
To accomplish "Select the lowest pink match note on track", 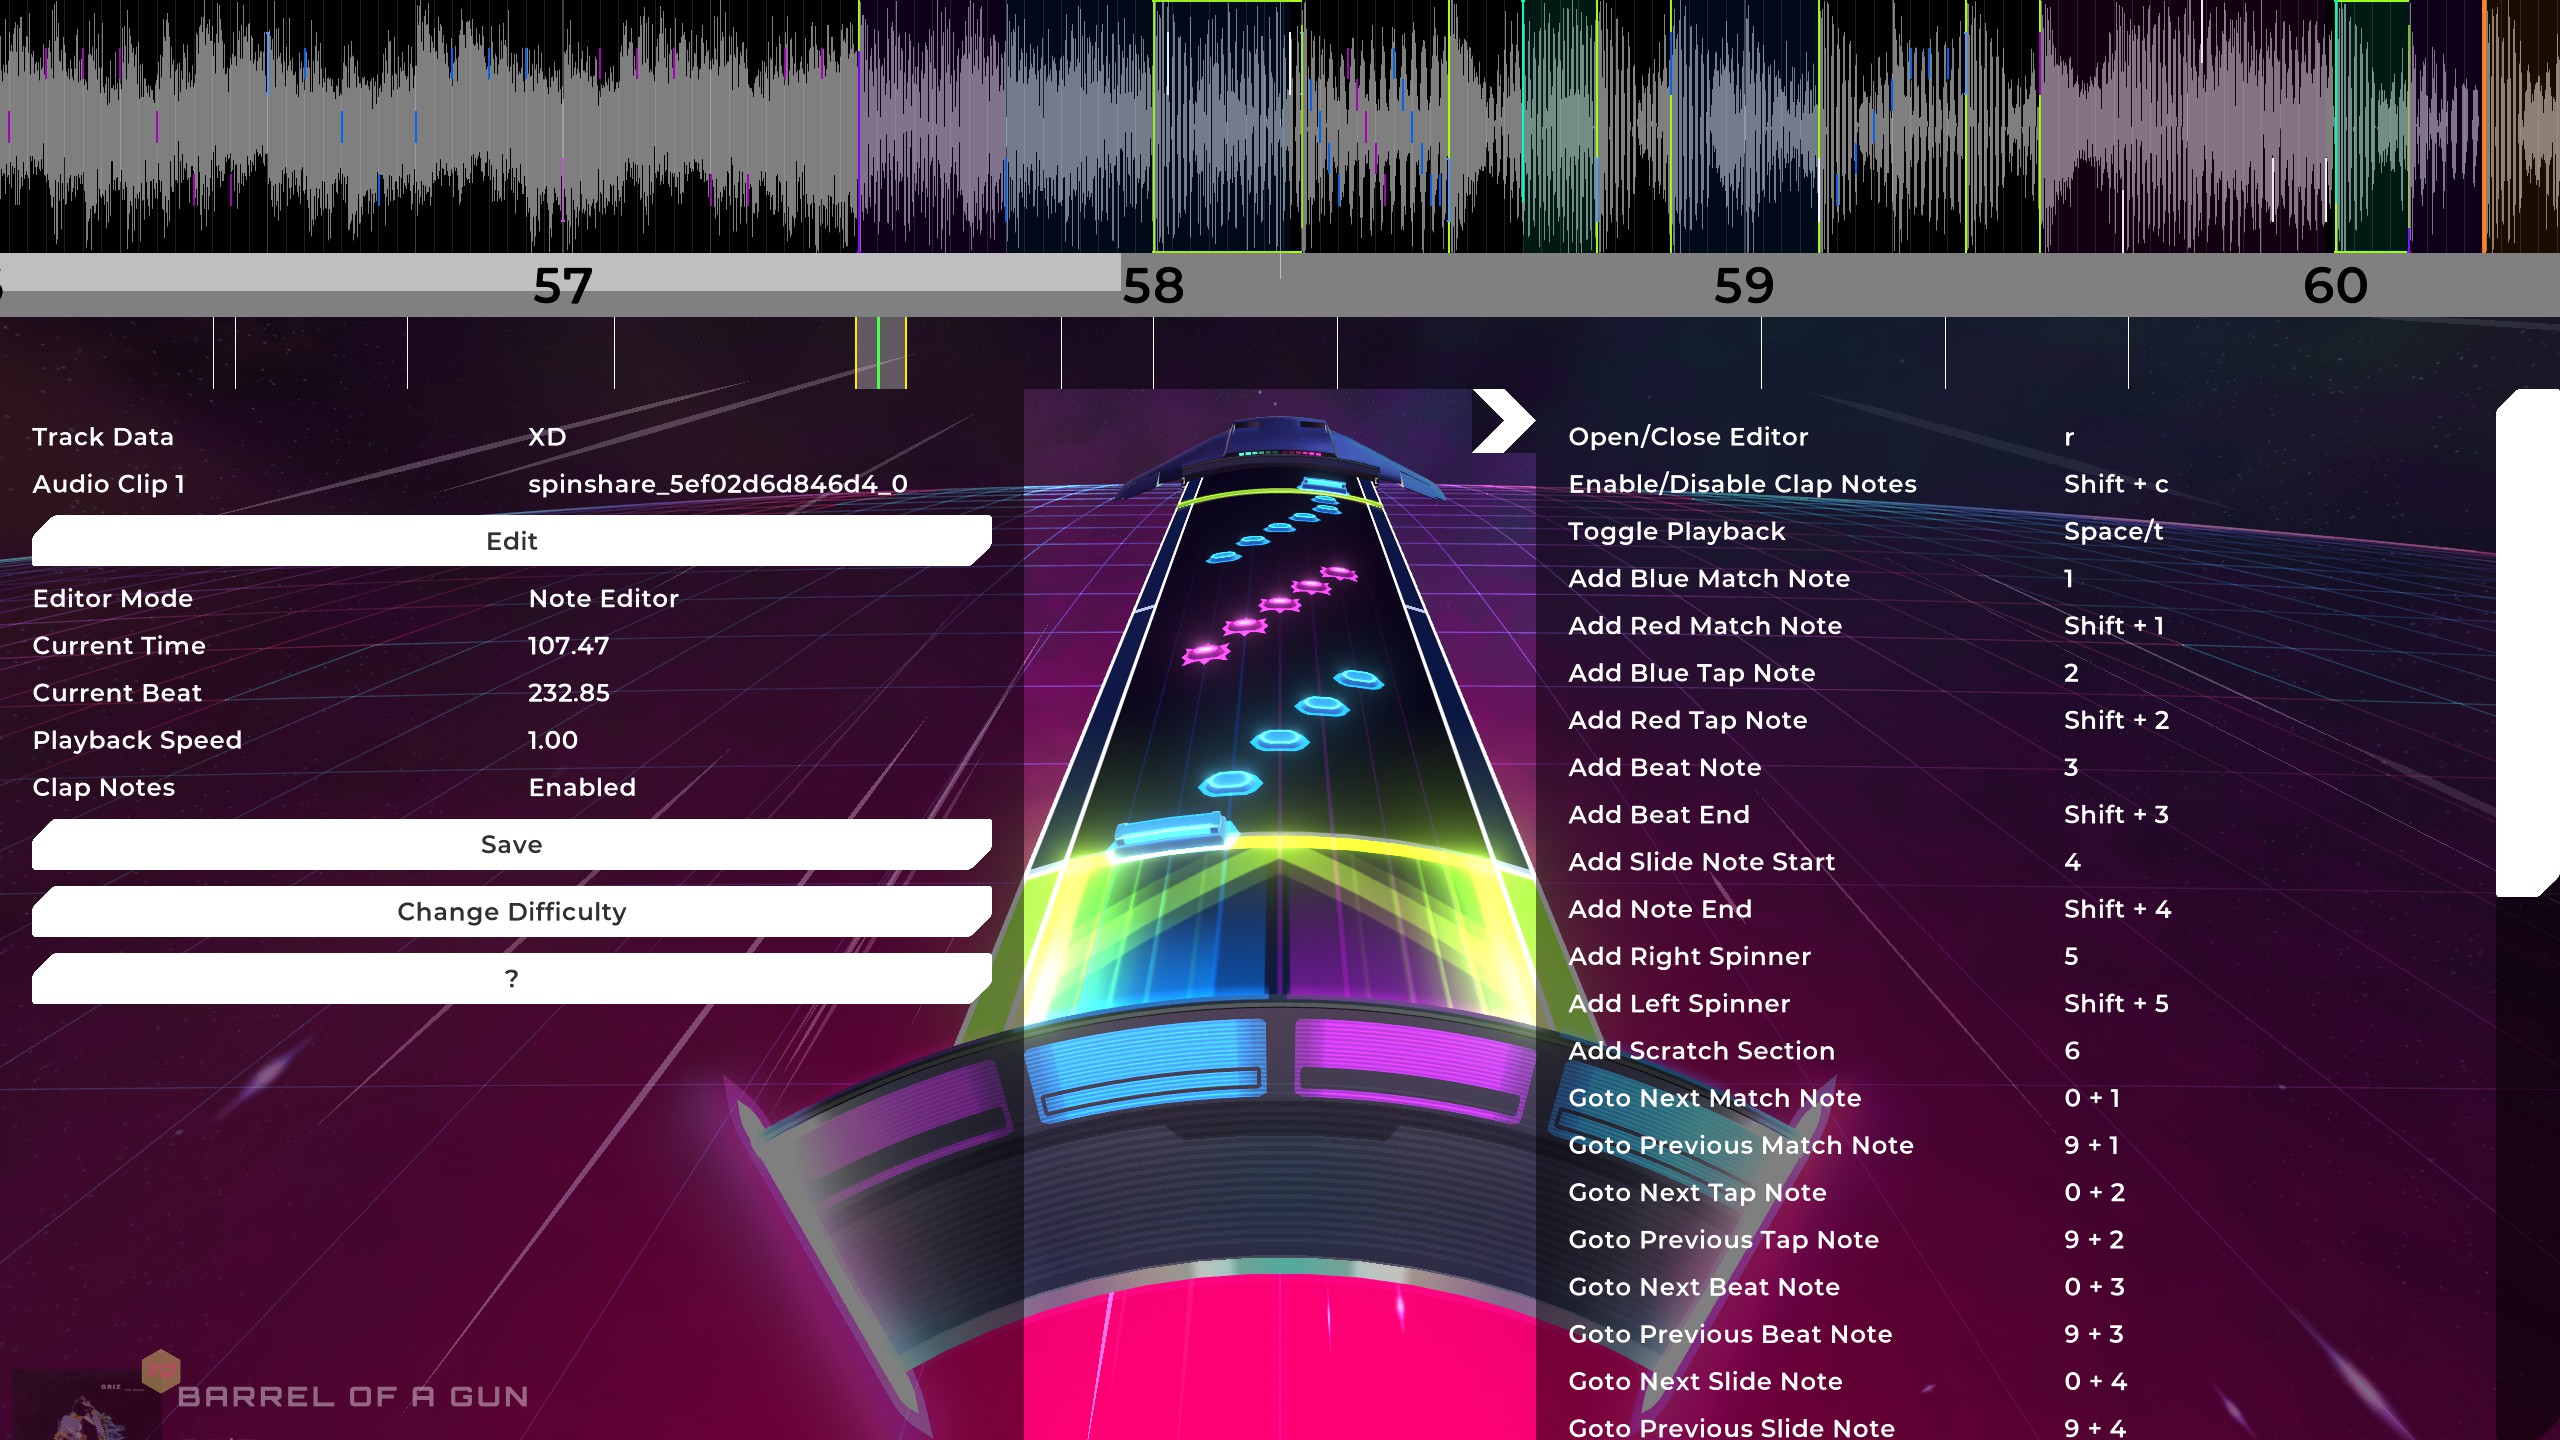I will click(1205, 654).
